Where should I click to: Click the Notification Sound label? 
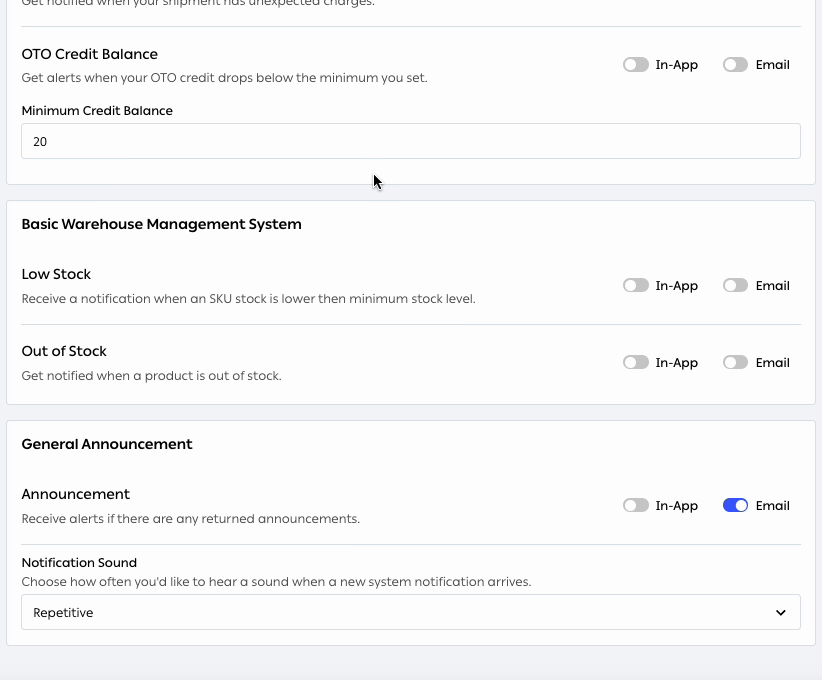point(79,563)
